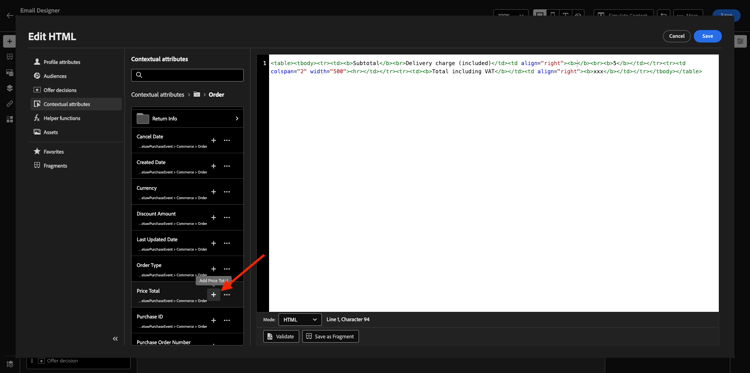Add the Last Updated Date attribute with plus
The width and height of the screenshot is (750, 373).
213,243
